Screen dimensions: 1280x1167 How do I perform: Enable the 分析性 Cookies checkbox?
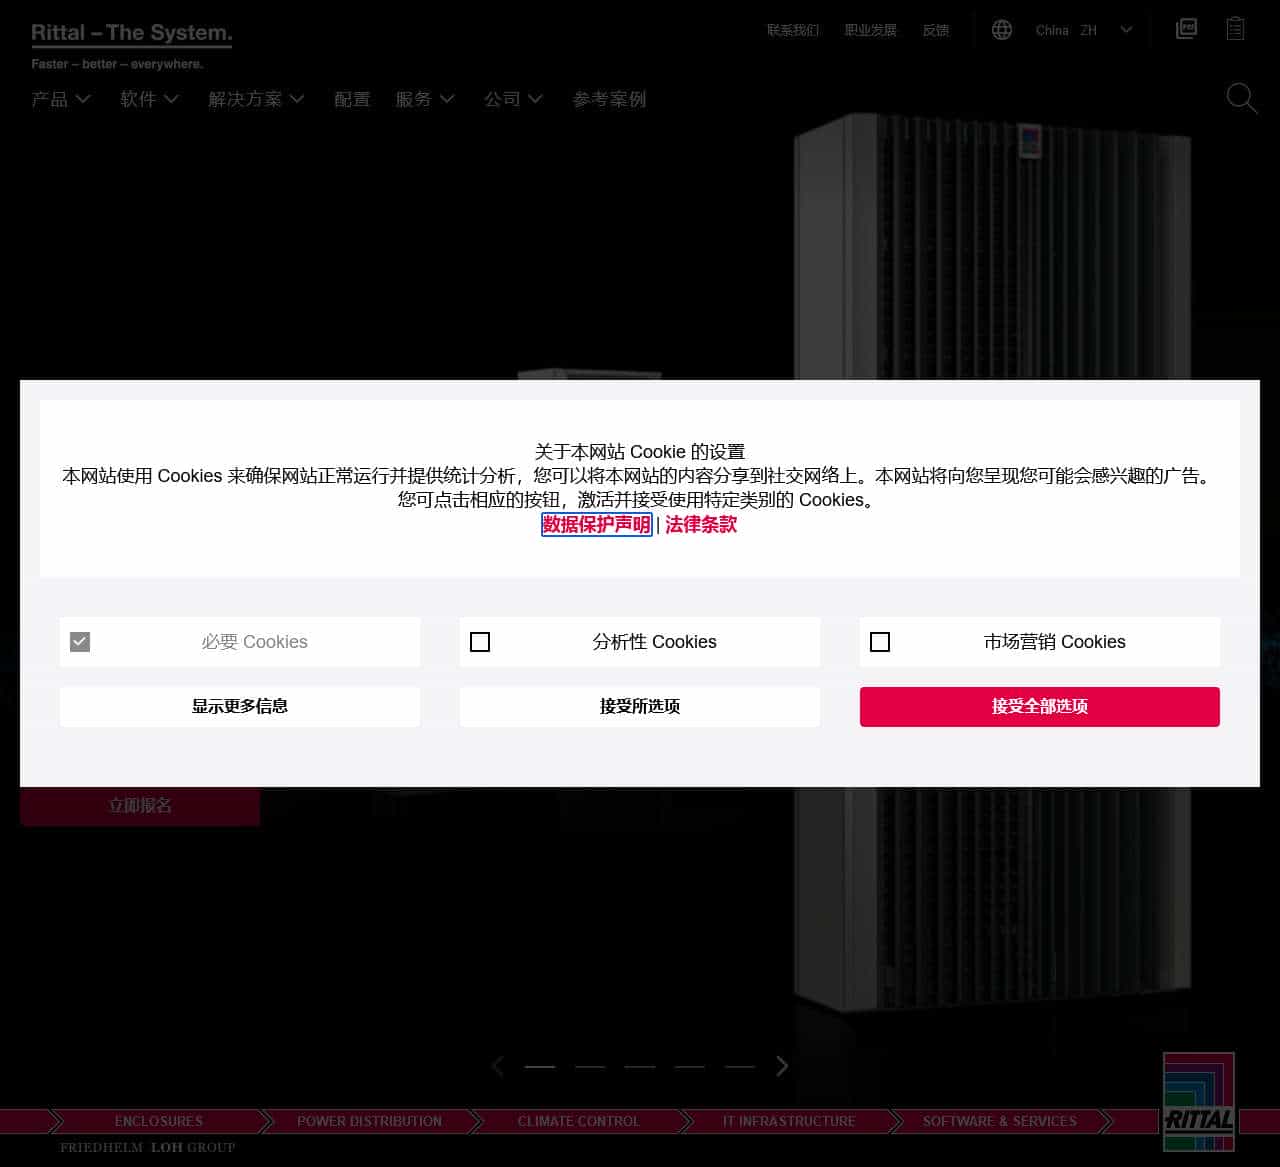click(x=480, y=642)
